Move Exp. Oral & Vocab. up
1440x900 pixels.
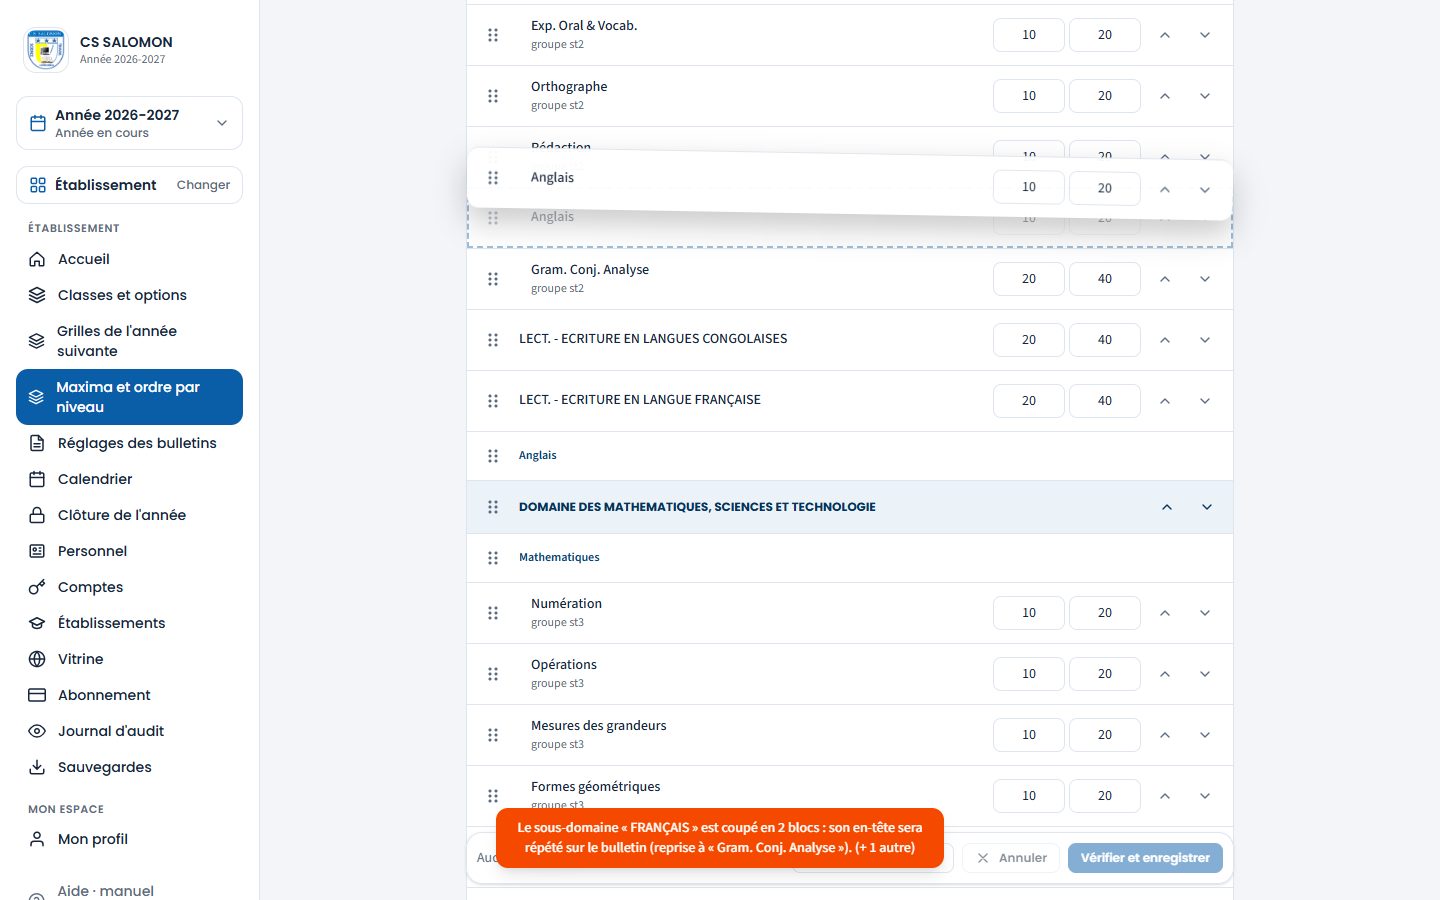(1165, 35)
